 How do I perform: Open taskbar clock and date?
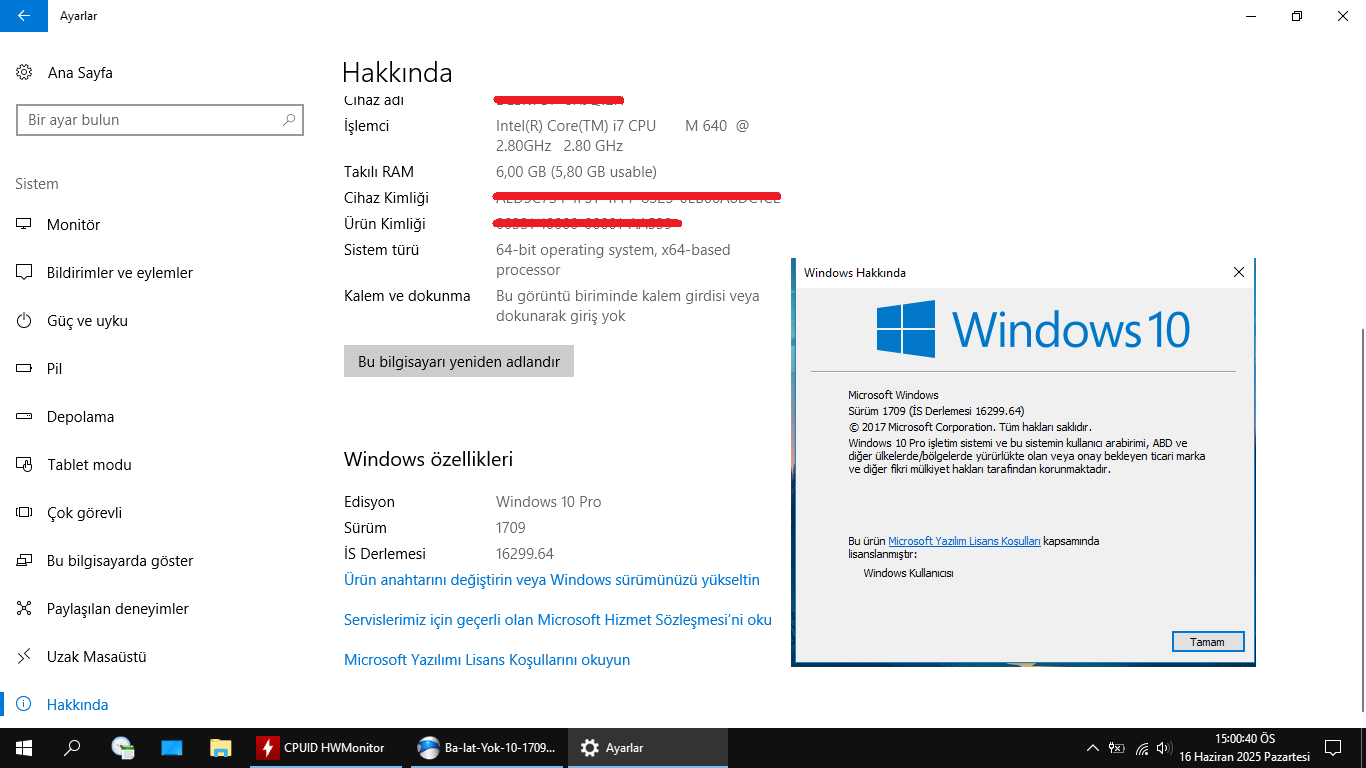click(1244, 748)
